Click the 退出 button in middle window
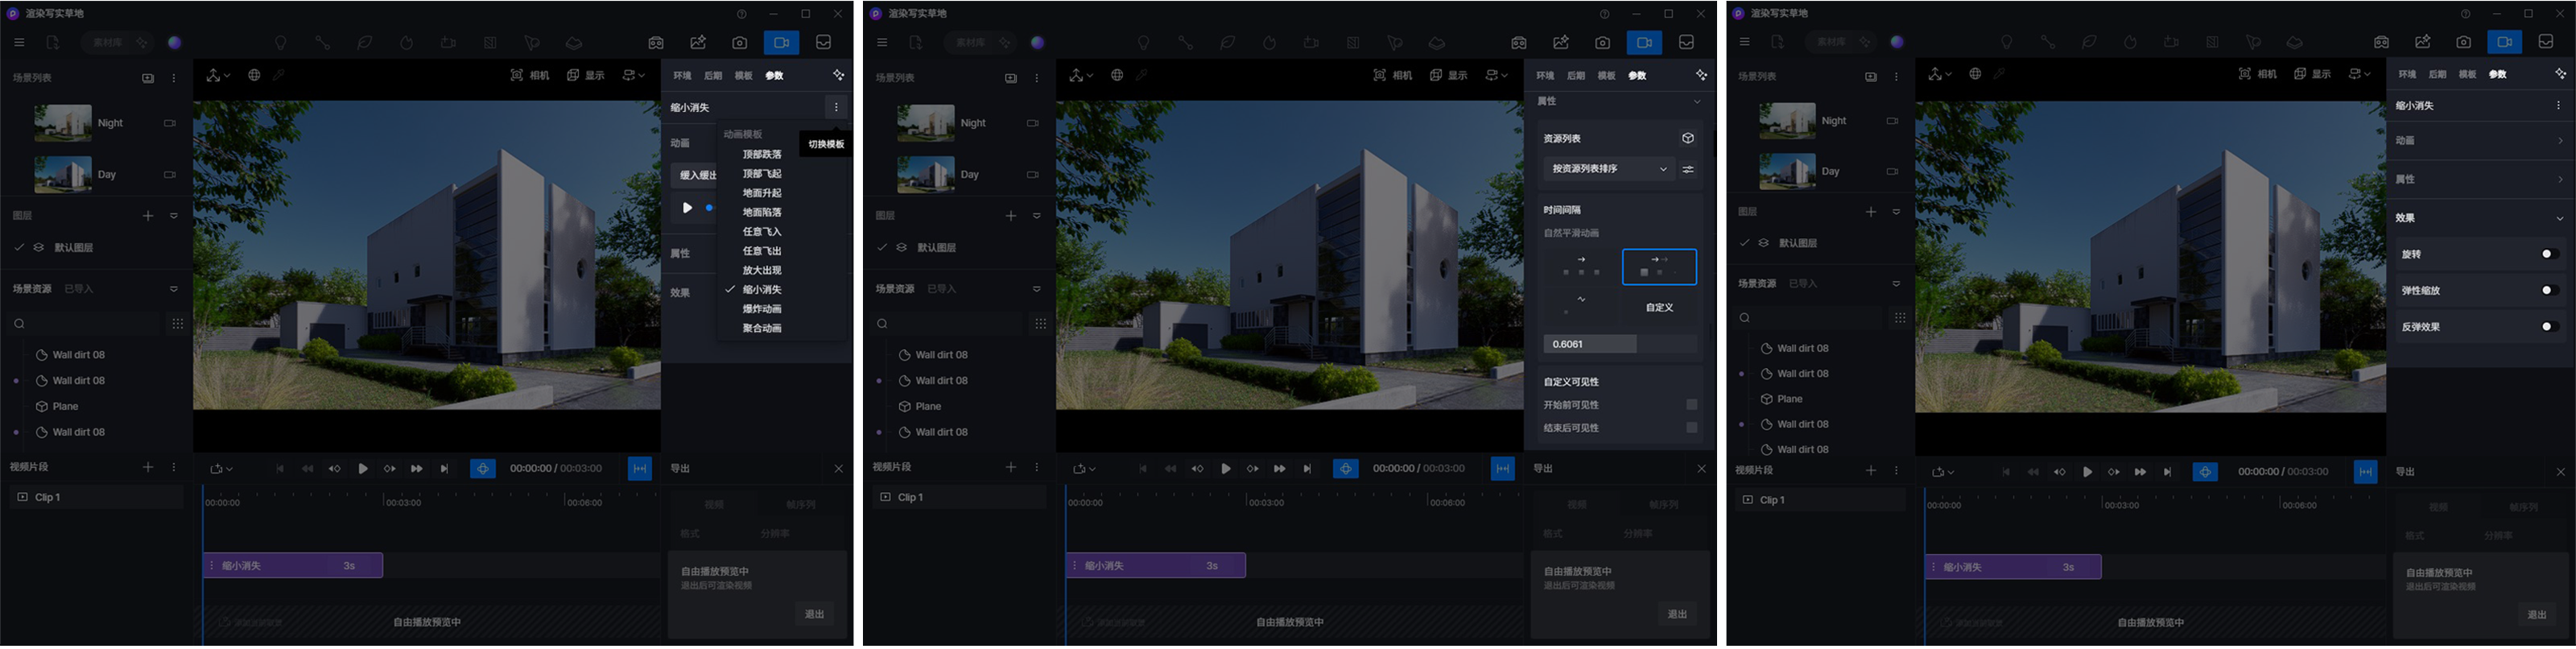2576x649 pixels. (1678, 615)
